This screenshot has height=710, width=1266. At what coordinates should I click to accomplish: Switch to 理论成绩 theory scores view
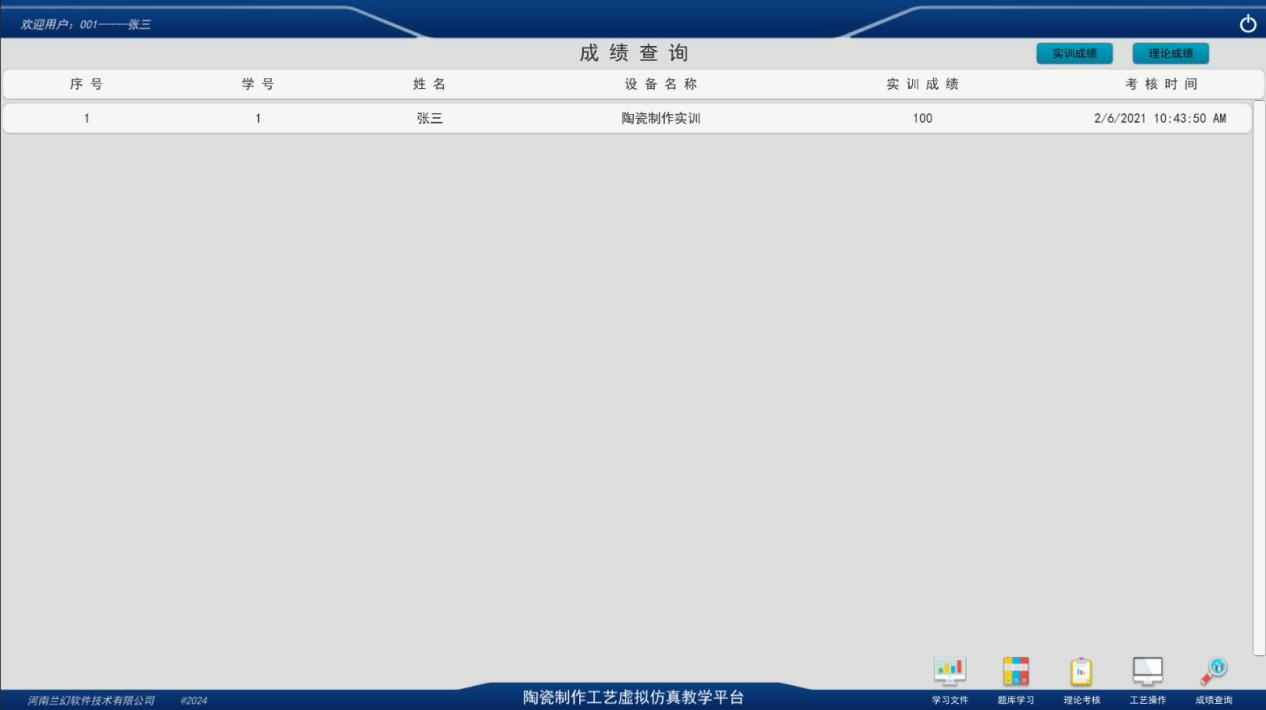click(x=1170, y=52)
